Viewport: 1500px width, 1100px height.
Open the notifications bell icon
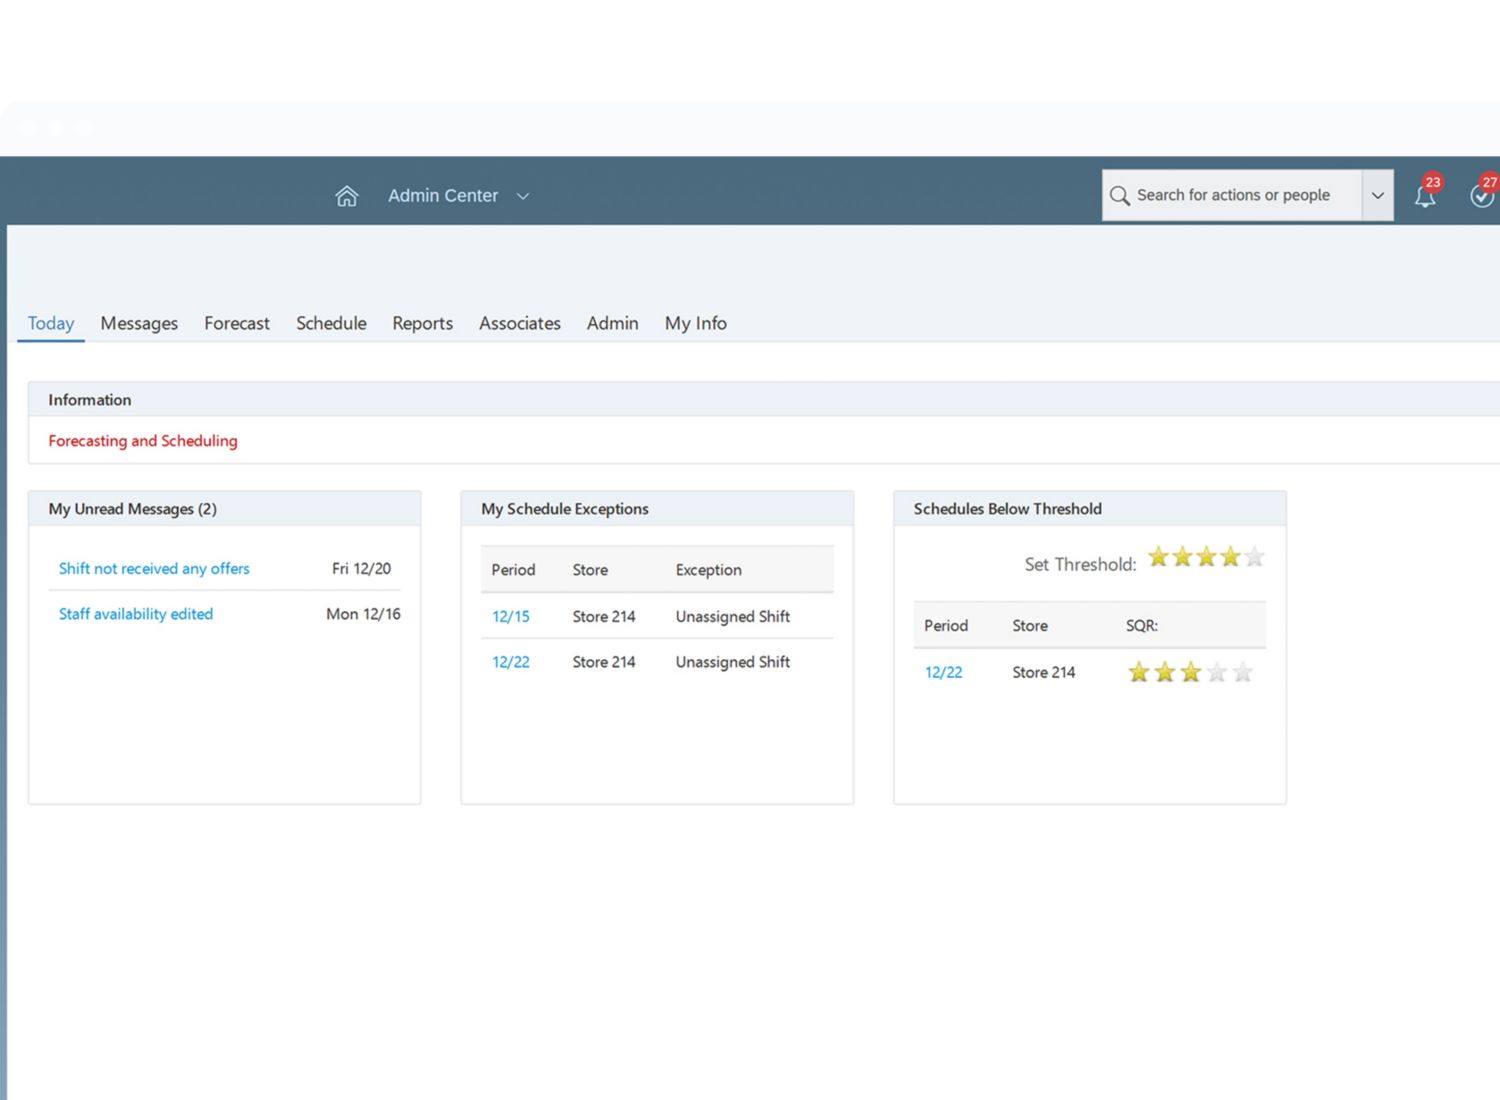pyautogui.click(x=1424, y=196)
